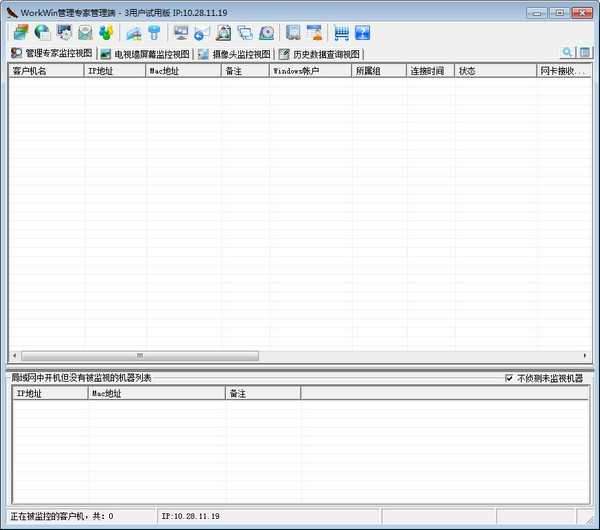Close the WorkWin window

[x=582, y=13]
